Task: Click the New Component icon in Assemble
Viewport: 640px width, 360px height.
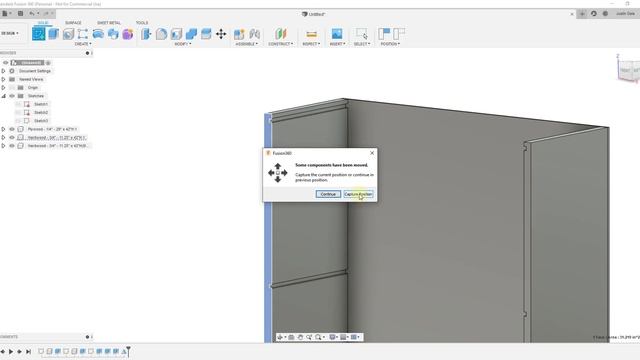Action: pos(239,34)
